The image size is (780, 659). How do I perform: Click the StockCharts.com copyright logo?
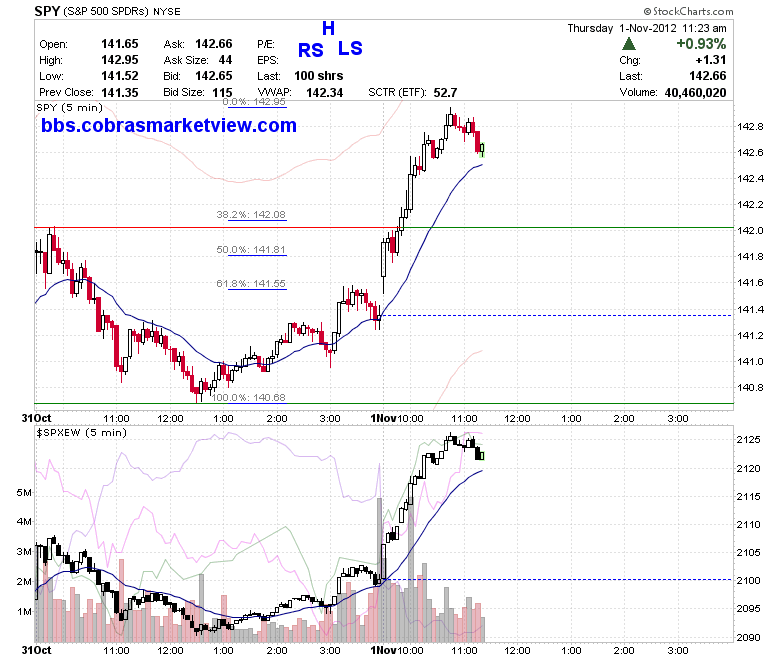point(688,11)
